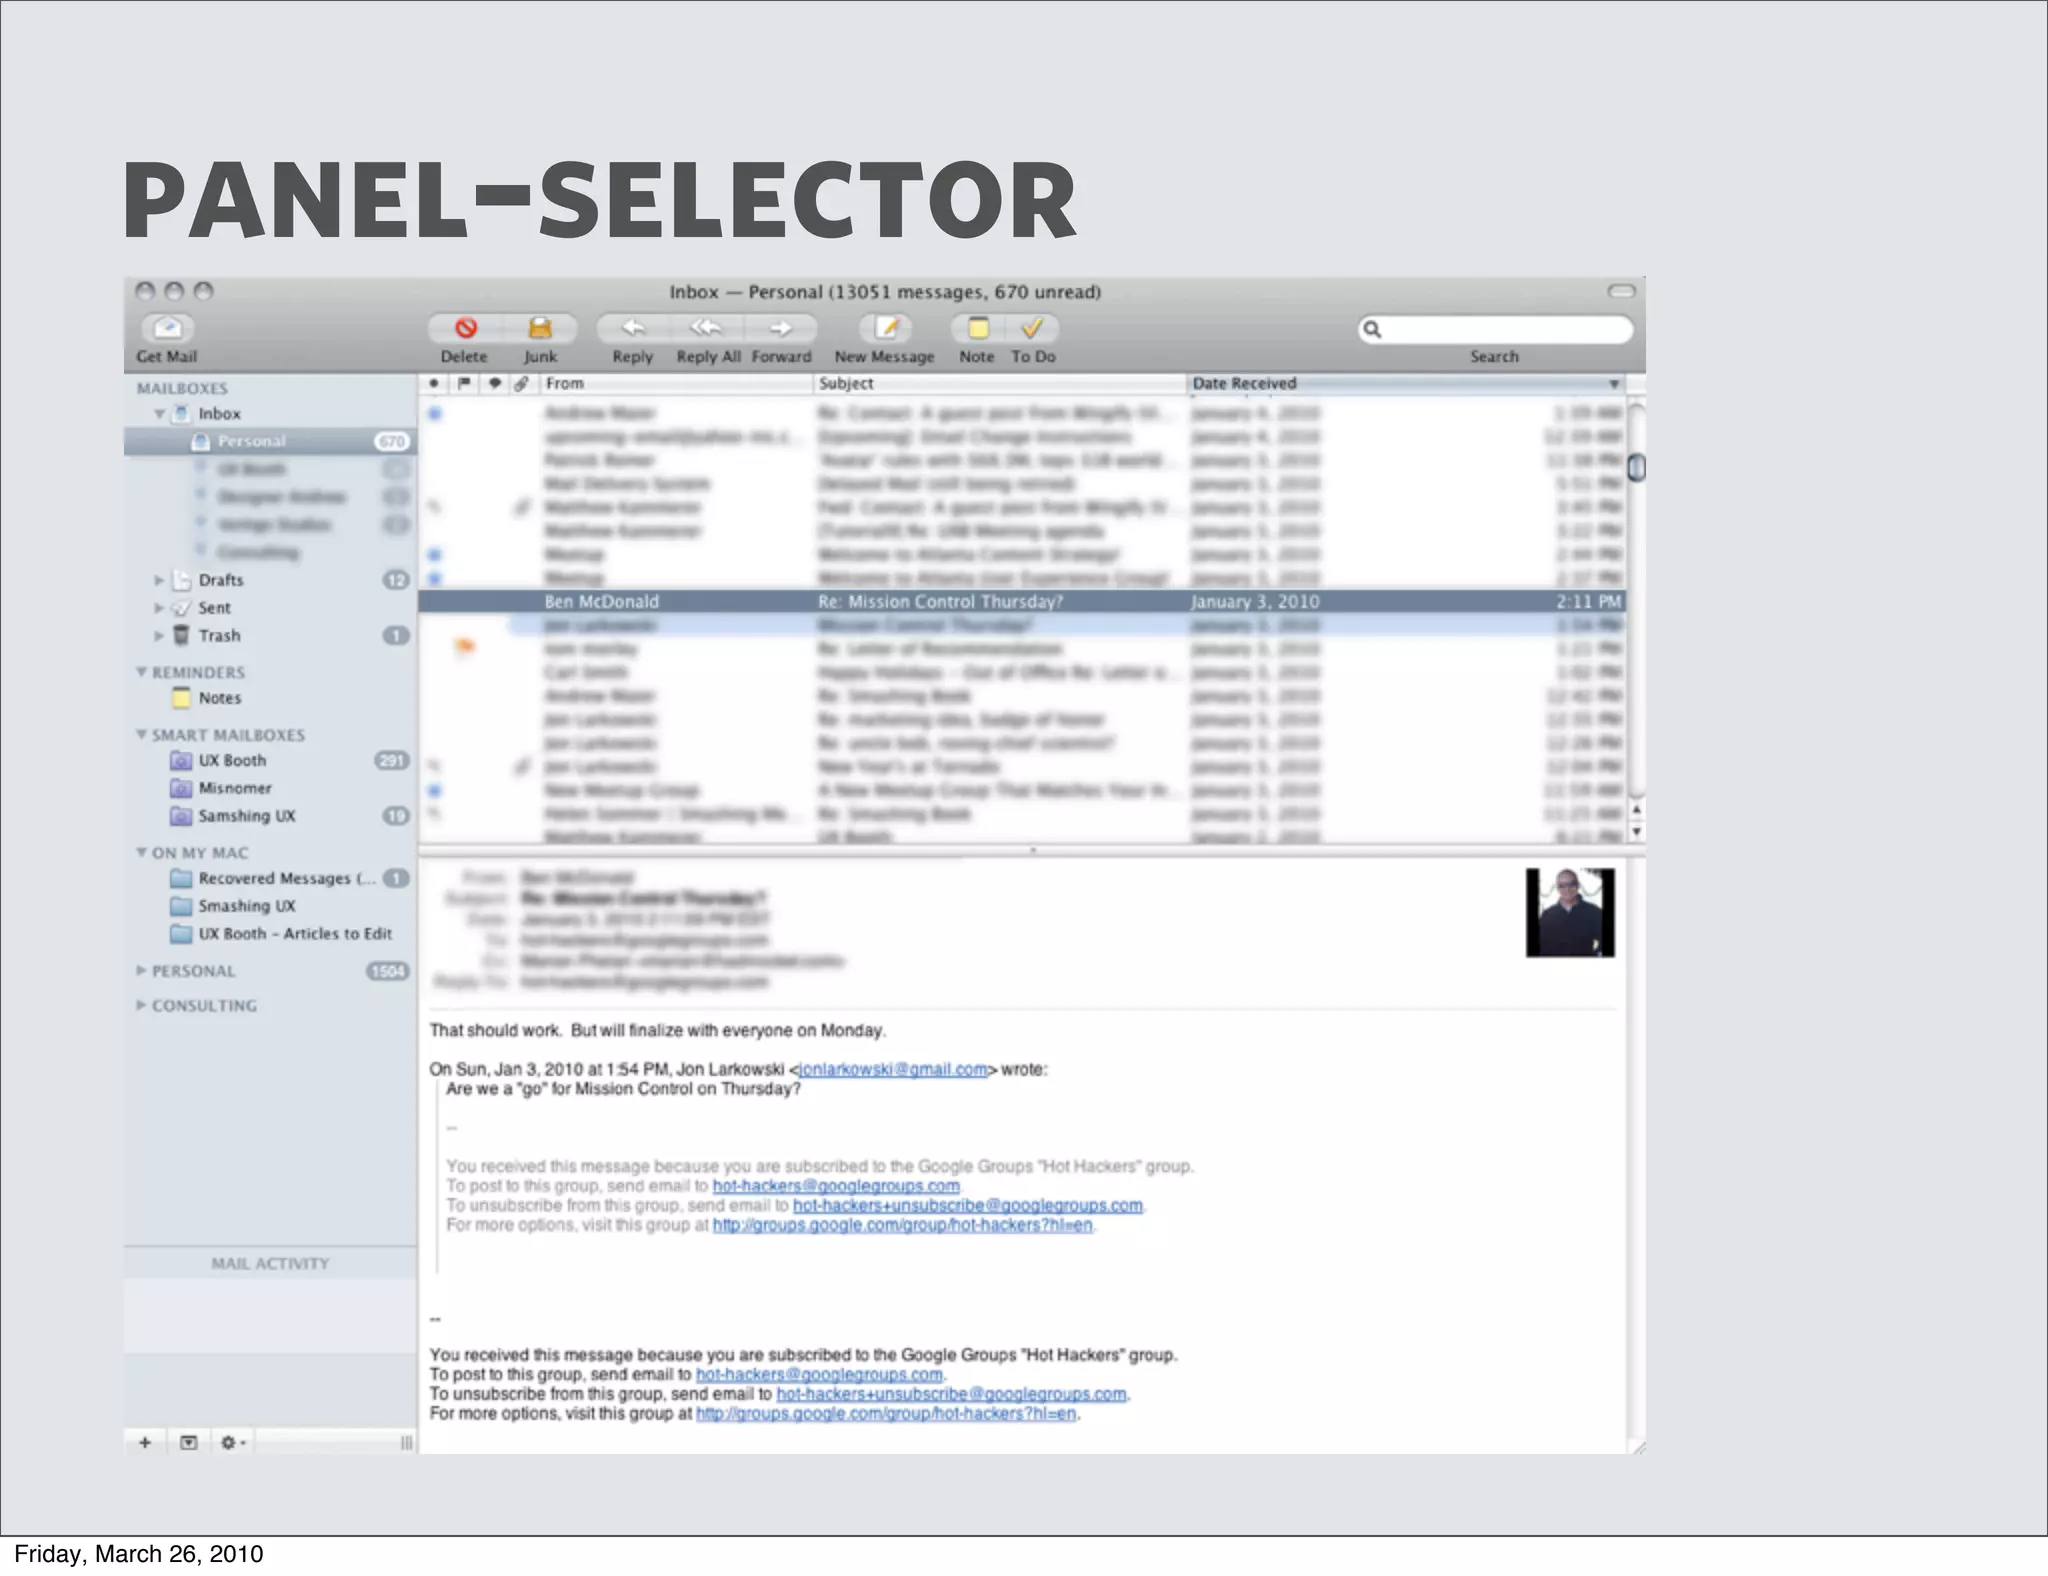The image size is (2048, 1576).
Task: Open bottom groups.google.com/group/hot-hackers link
Action: [886, 1413]
